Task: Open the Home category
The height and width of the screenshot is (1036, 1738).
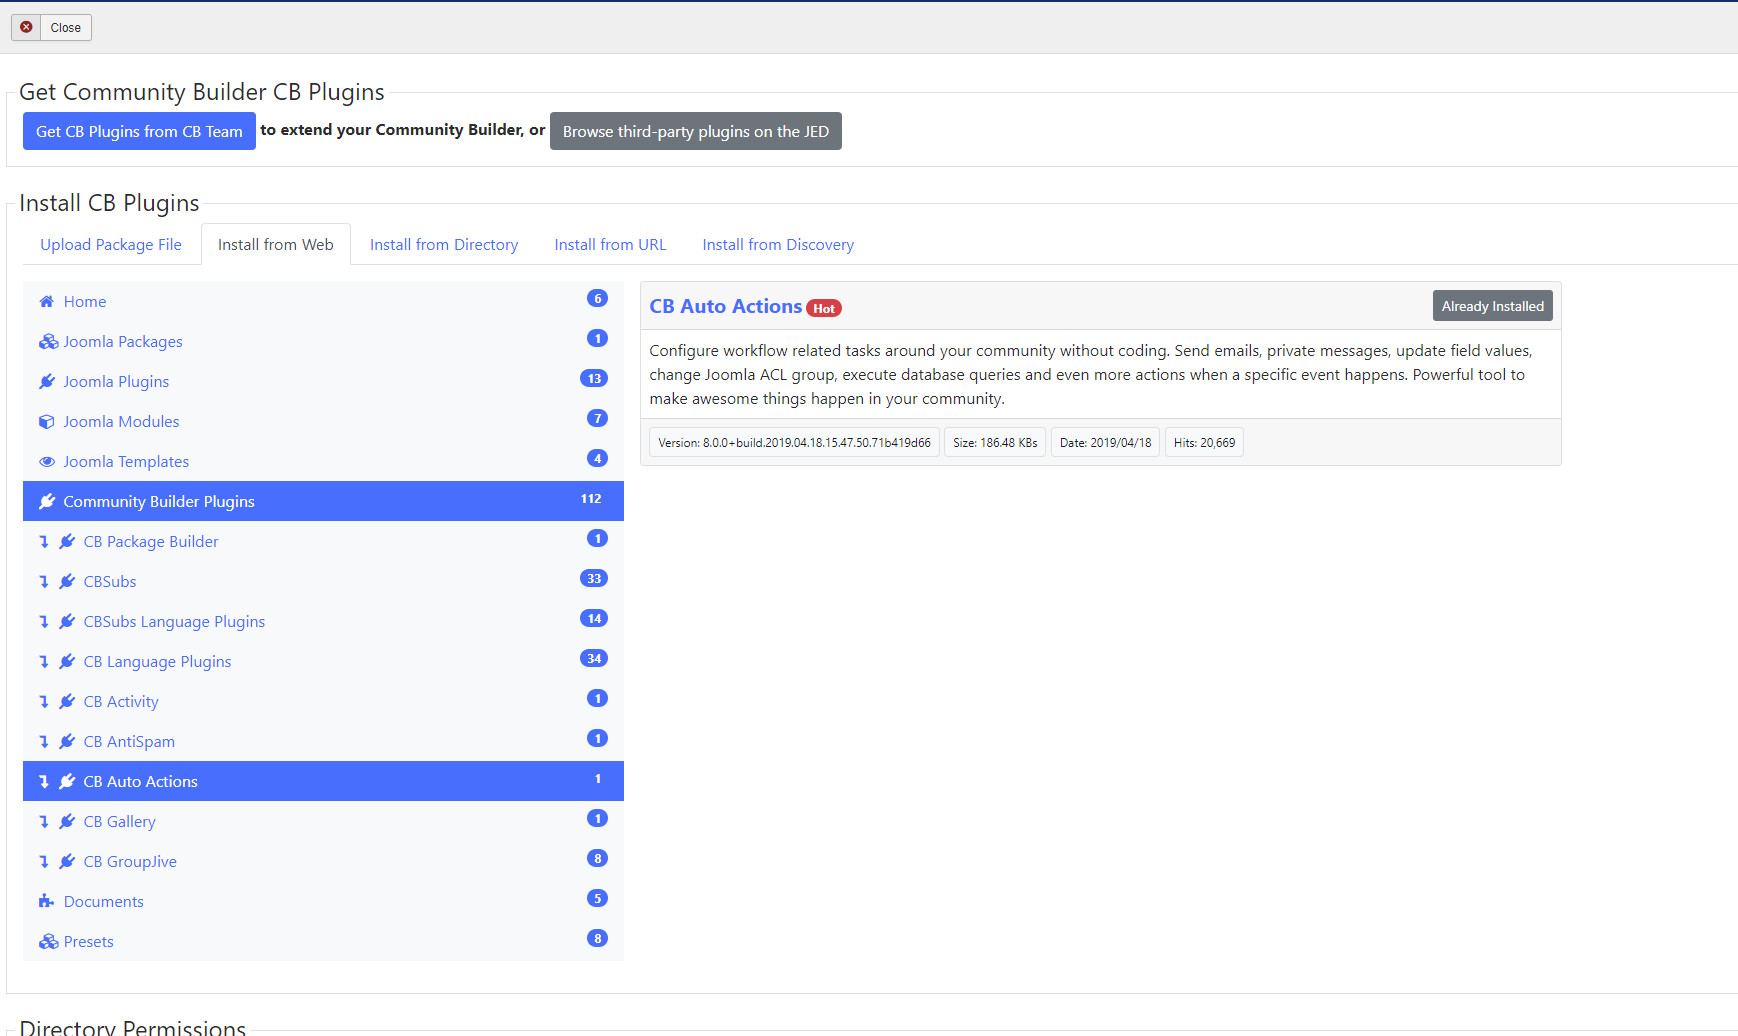Action: click(x=323, y=301)
